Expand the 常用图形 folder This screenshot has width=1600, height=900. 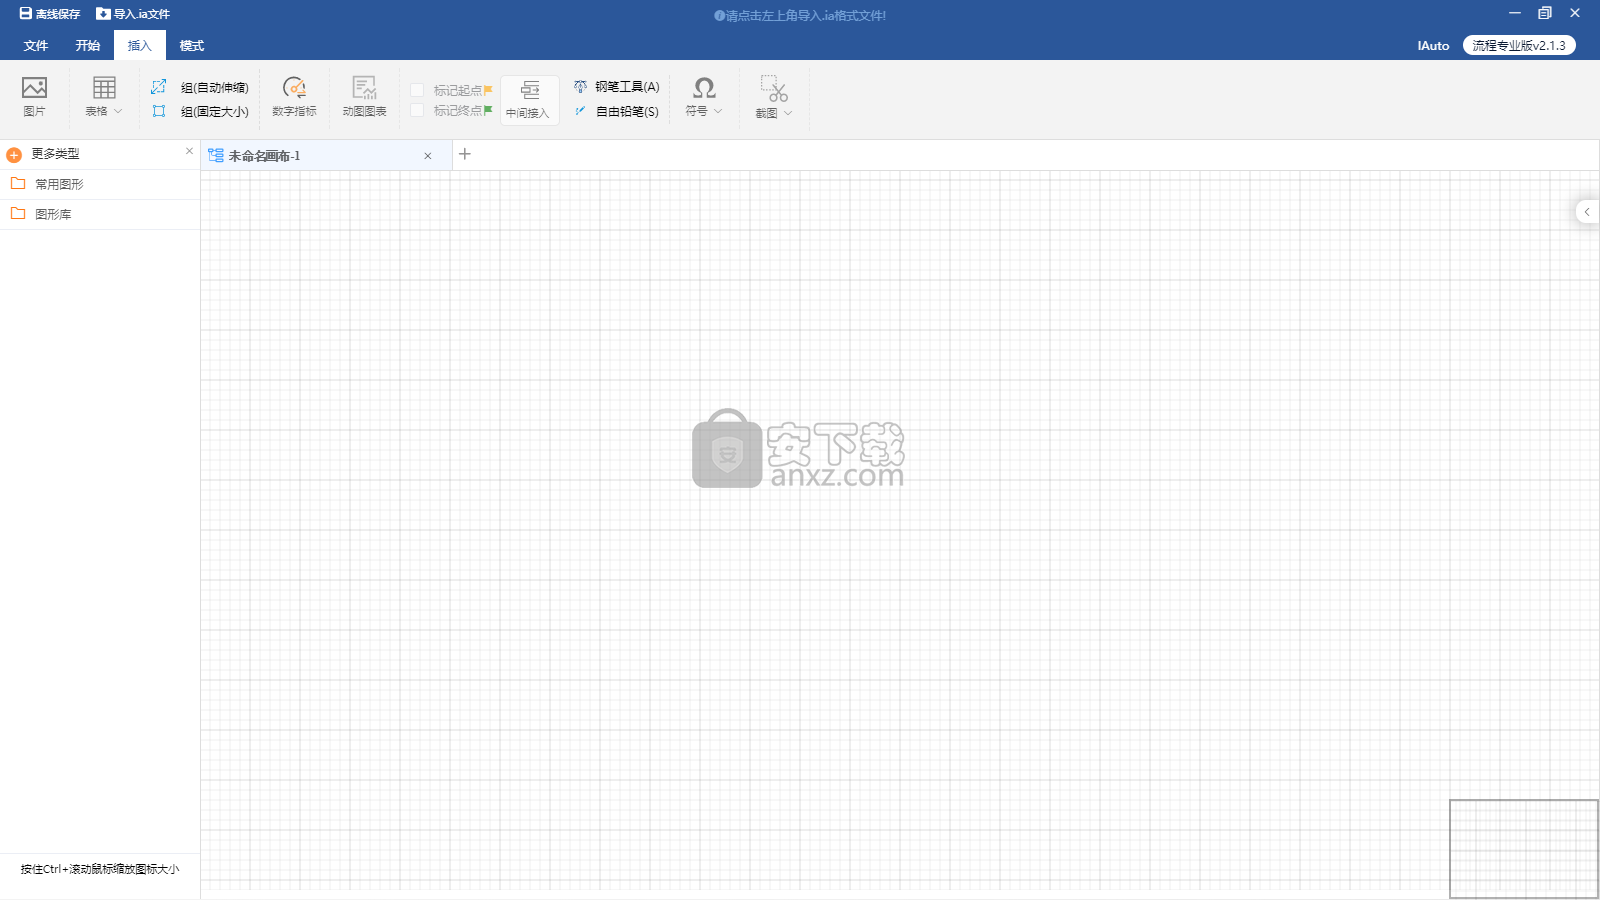click(100, 184)
